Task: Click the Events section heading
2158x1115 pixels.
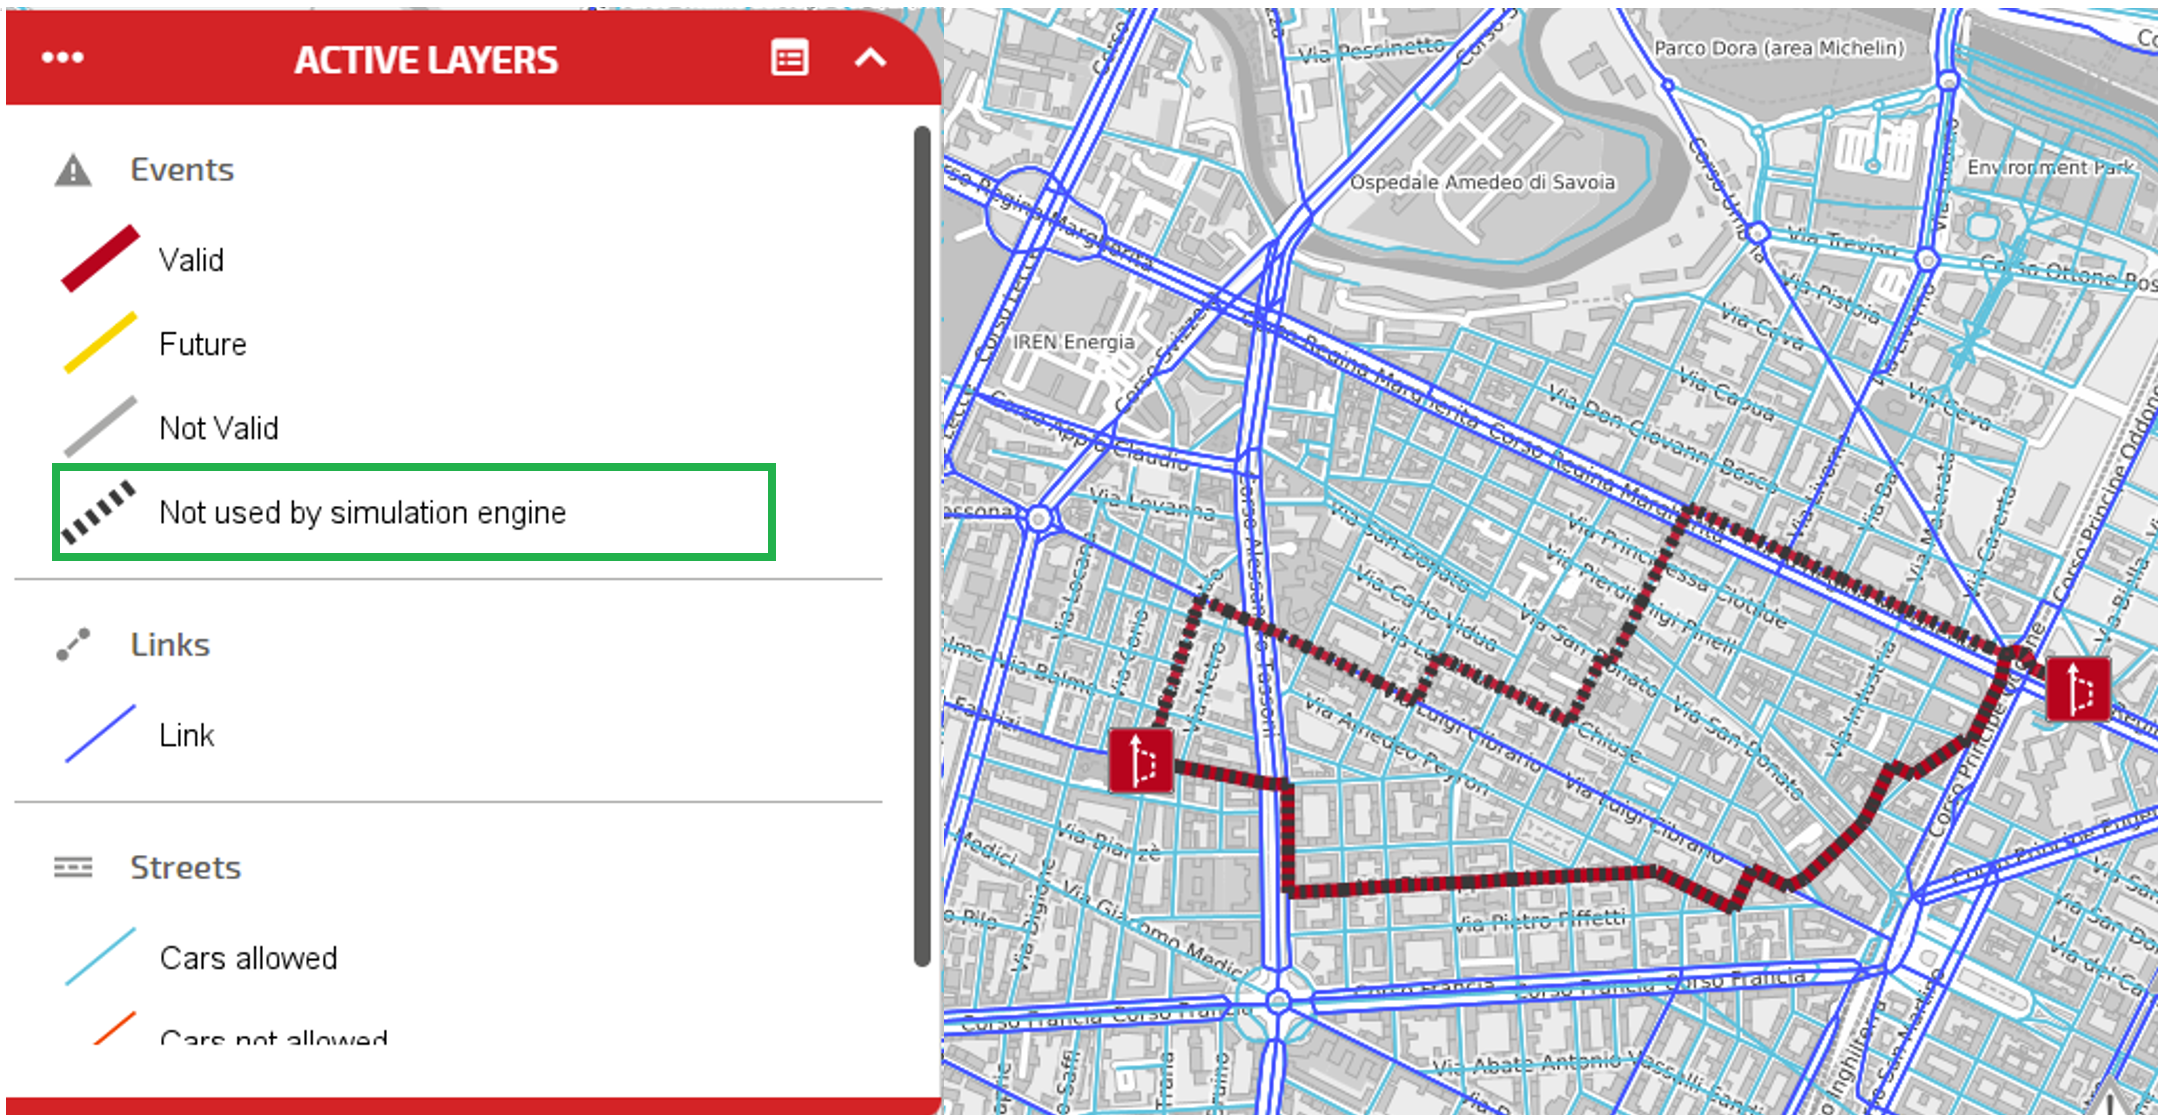Action: (182, 170)
